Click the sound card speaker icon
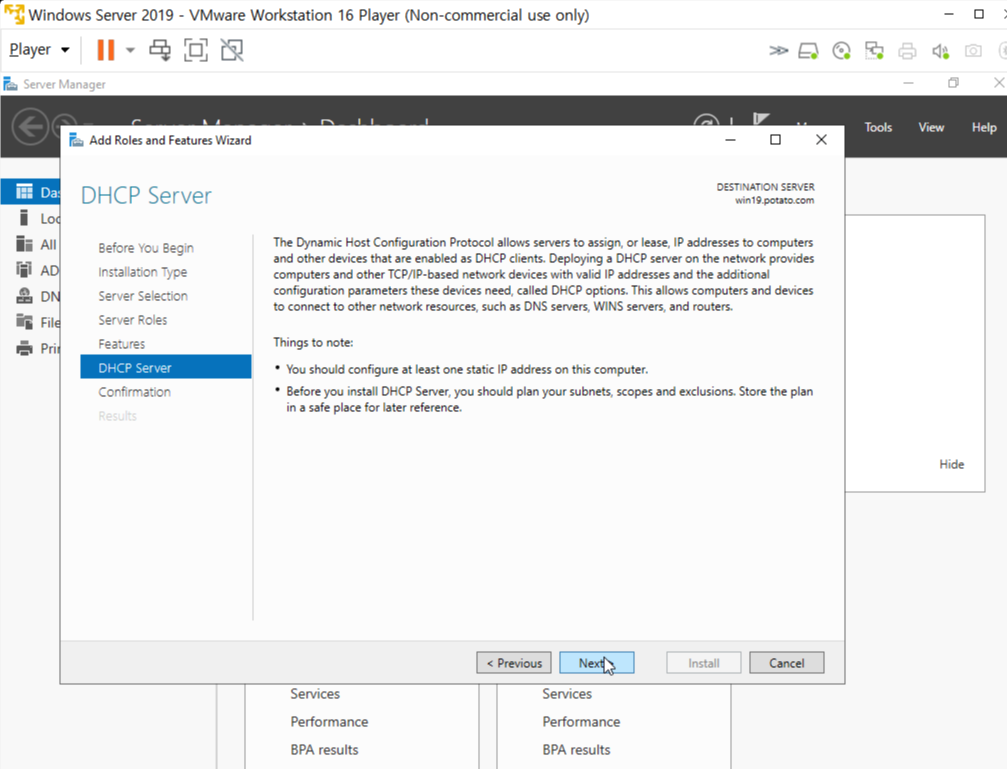 pyautogui.click(x=940, y=51)
